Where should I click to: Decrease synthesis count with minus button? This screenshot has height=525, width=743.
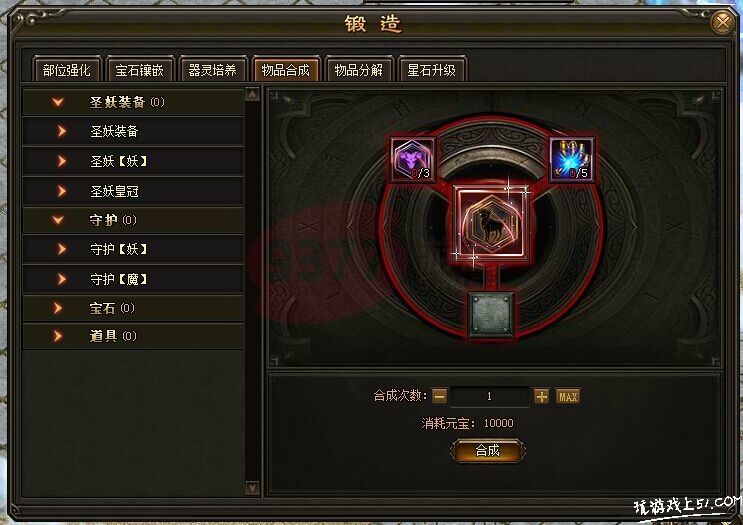(439, 396)
